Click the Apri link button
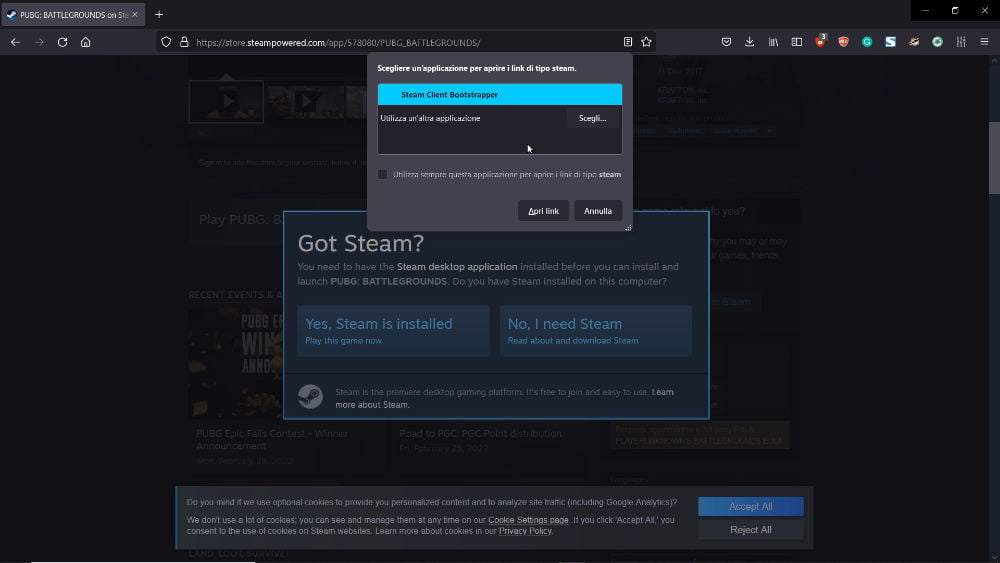This screenshot has width=1000, height=563. pos(543,211)
